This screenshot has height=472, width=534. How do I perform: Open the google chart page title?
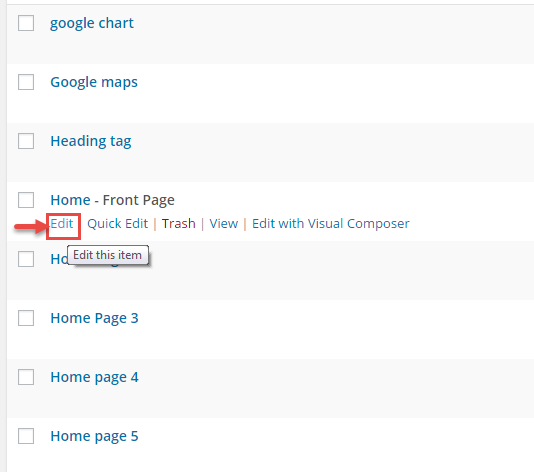point(92,23)
